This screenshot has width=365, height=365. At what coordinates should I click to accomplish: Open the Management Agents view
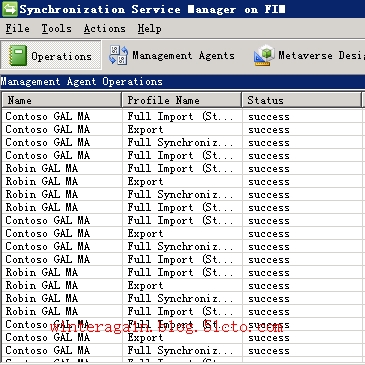click(172, 55)
